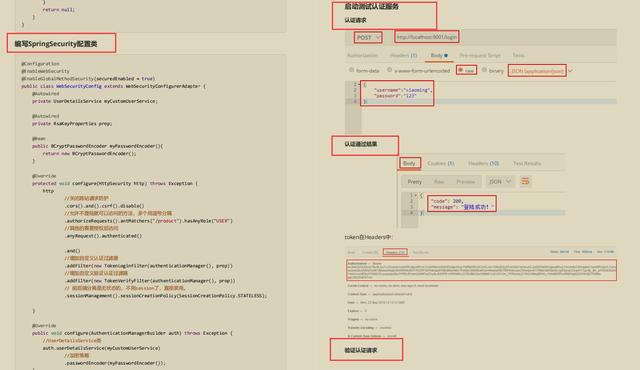Screen dimensions: 640x370
Task: Click the addFilter TokenLoginFilter code line
Action: pyautogui.click(x=149, y=266)
